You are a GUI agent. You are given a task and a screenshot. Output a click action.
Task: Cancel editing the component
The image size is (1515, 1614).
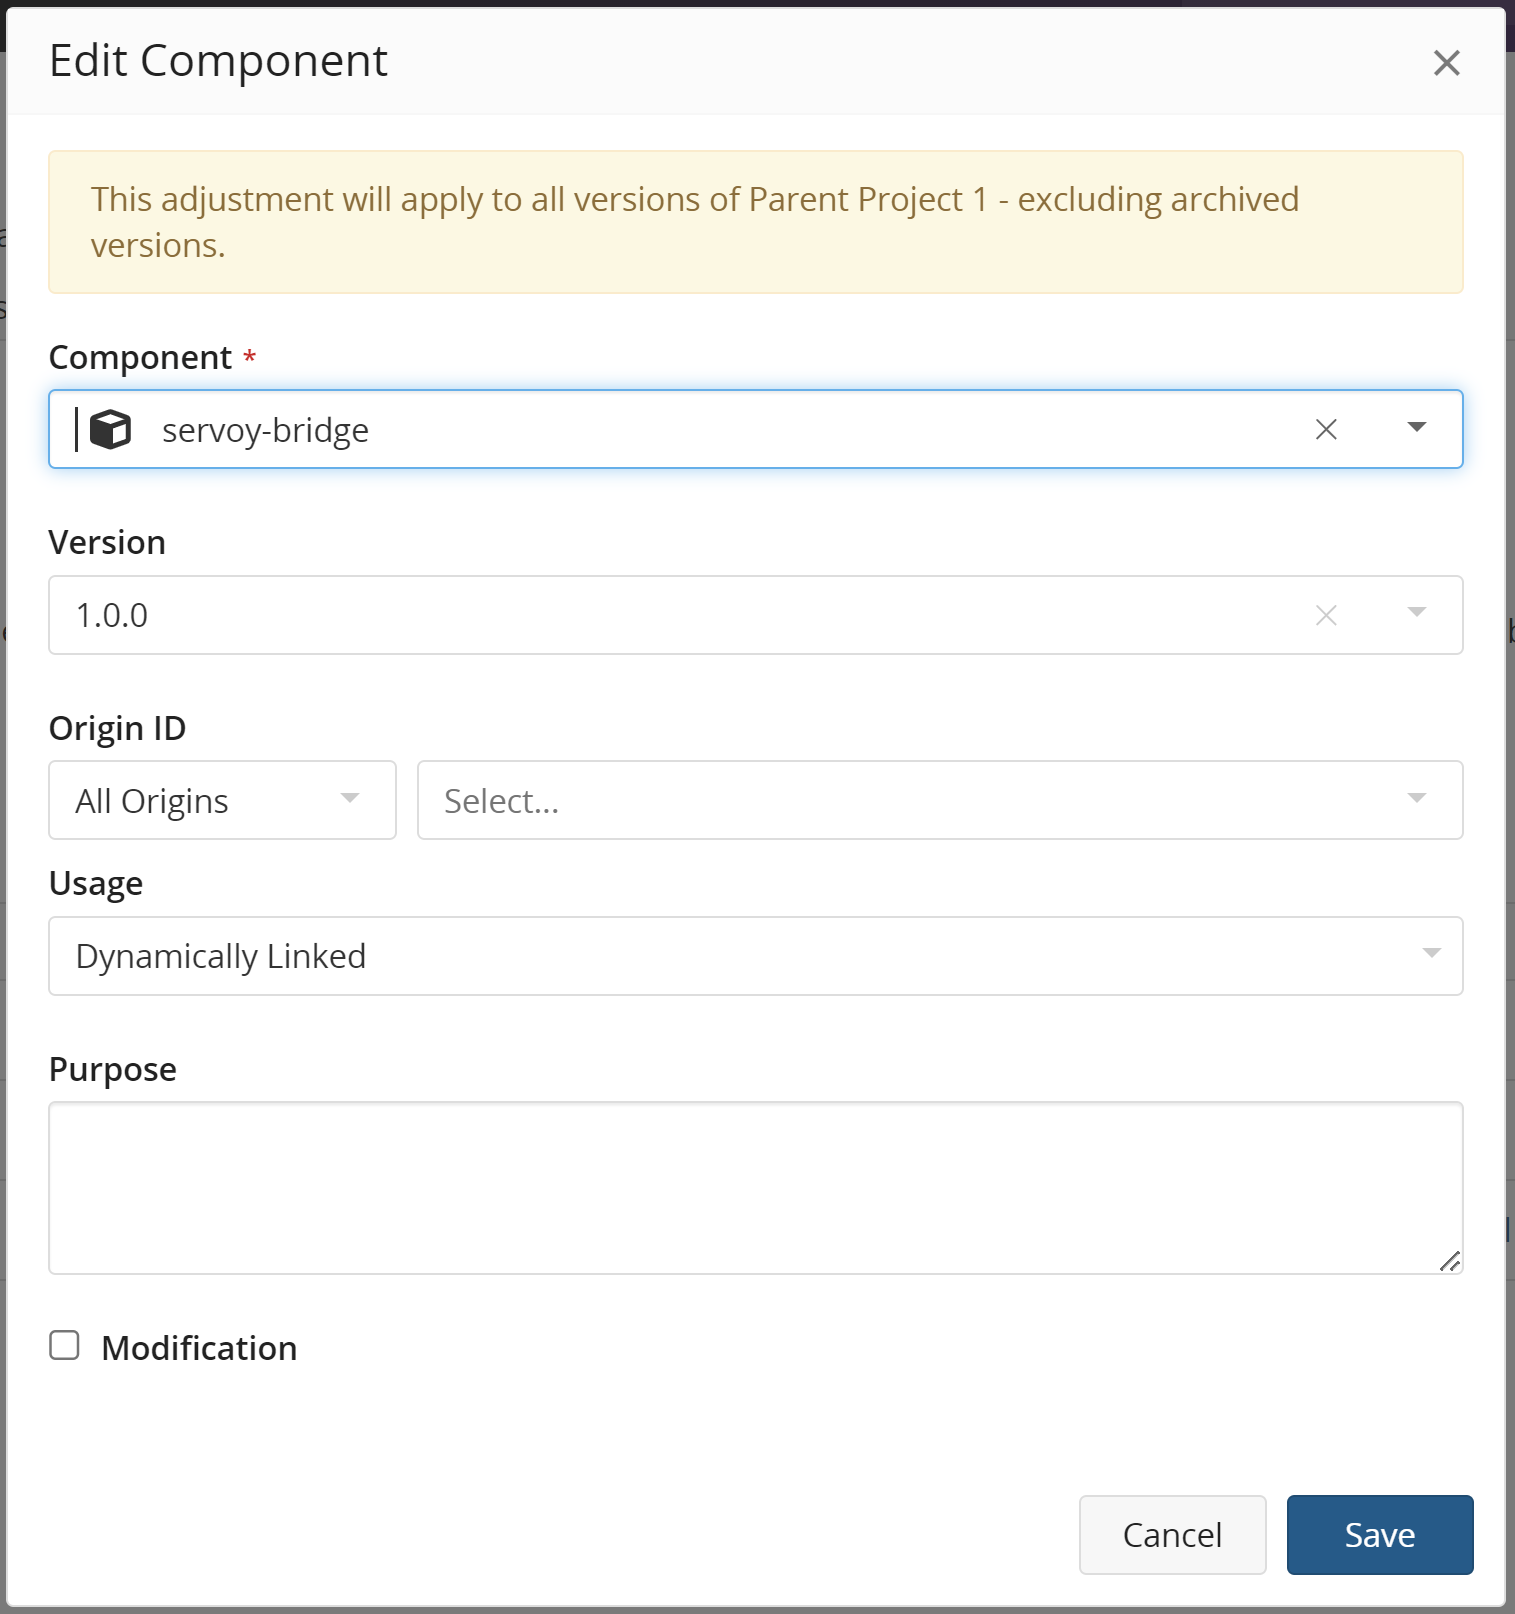tap(1173, 1534)
